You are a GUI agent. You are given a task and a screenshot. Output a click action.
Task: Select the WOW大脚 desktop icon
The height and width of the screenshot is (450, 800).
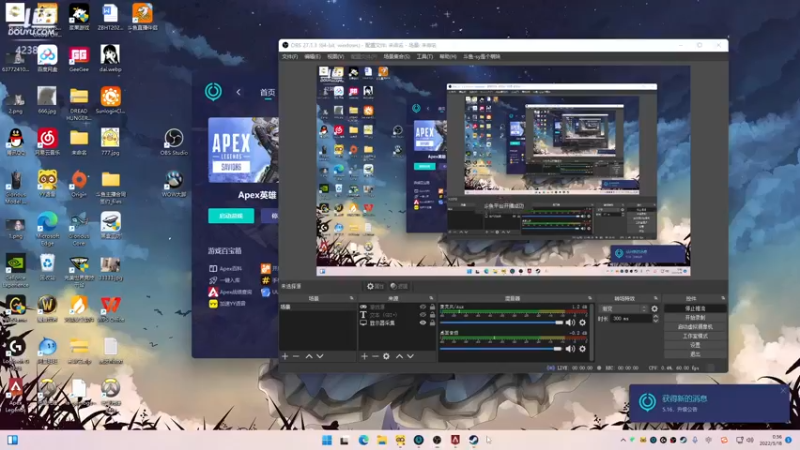(x=173, y=184)
